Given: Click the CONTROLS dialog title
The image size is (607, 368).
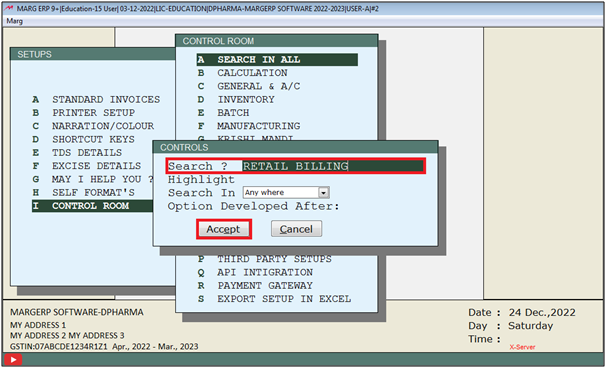Looking at the screenshot, I should tap(184, 147).
